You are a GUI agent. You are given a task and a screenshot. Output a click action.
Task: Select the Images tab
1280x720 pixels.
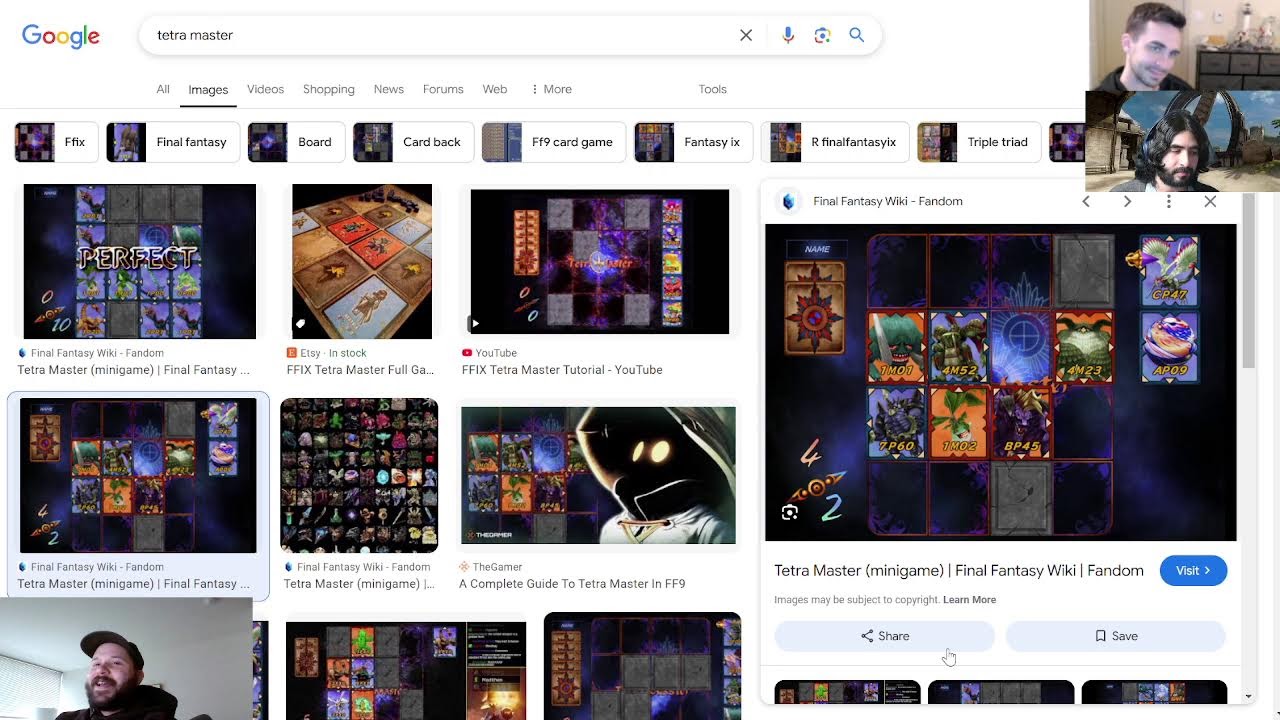point(208,90)
